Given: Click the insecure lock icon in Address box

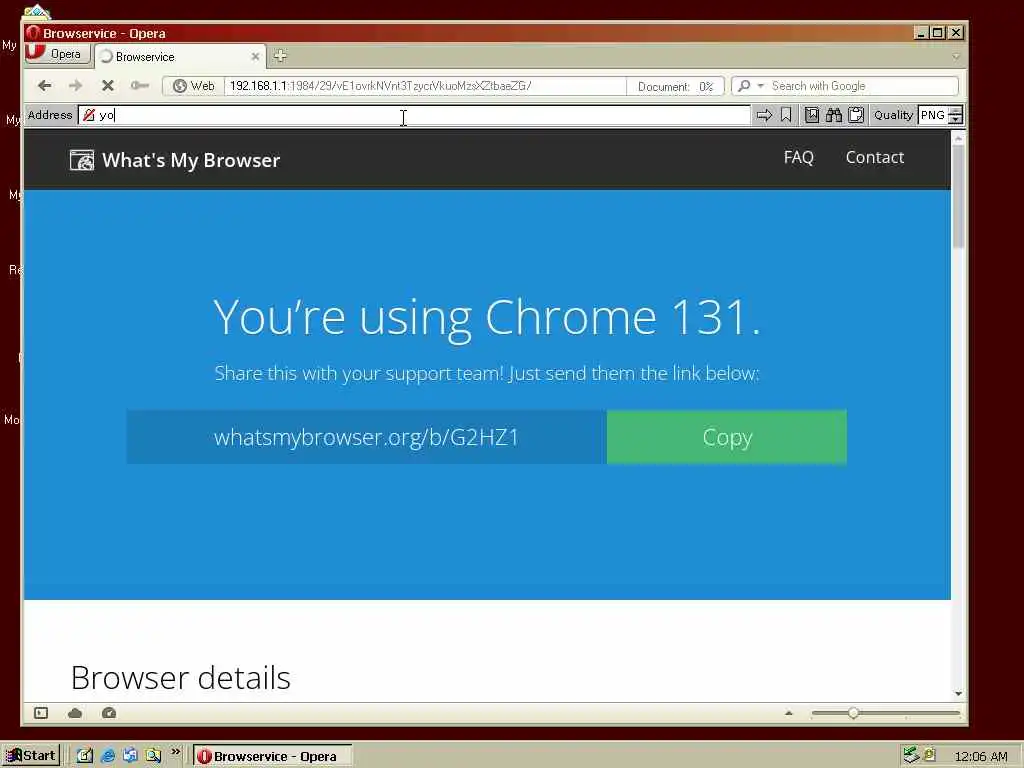Looking at the screenshot, I should click(89, 116).
